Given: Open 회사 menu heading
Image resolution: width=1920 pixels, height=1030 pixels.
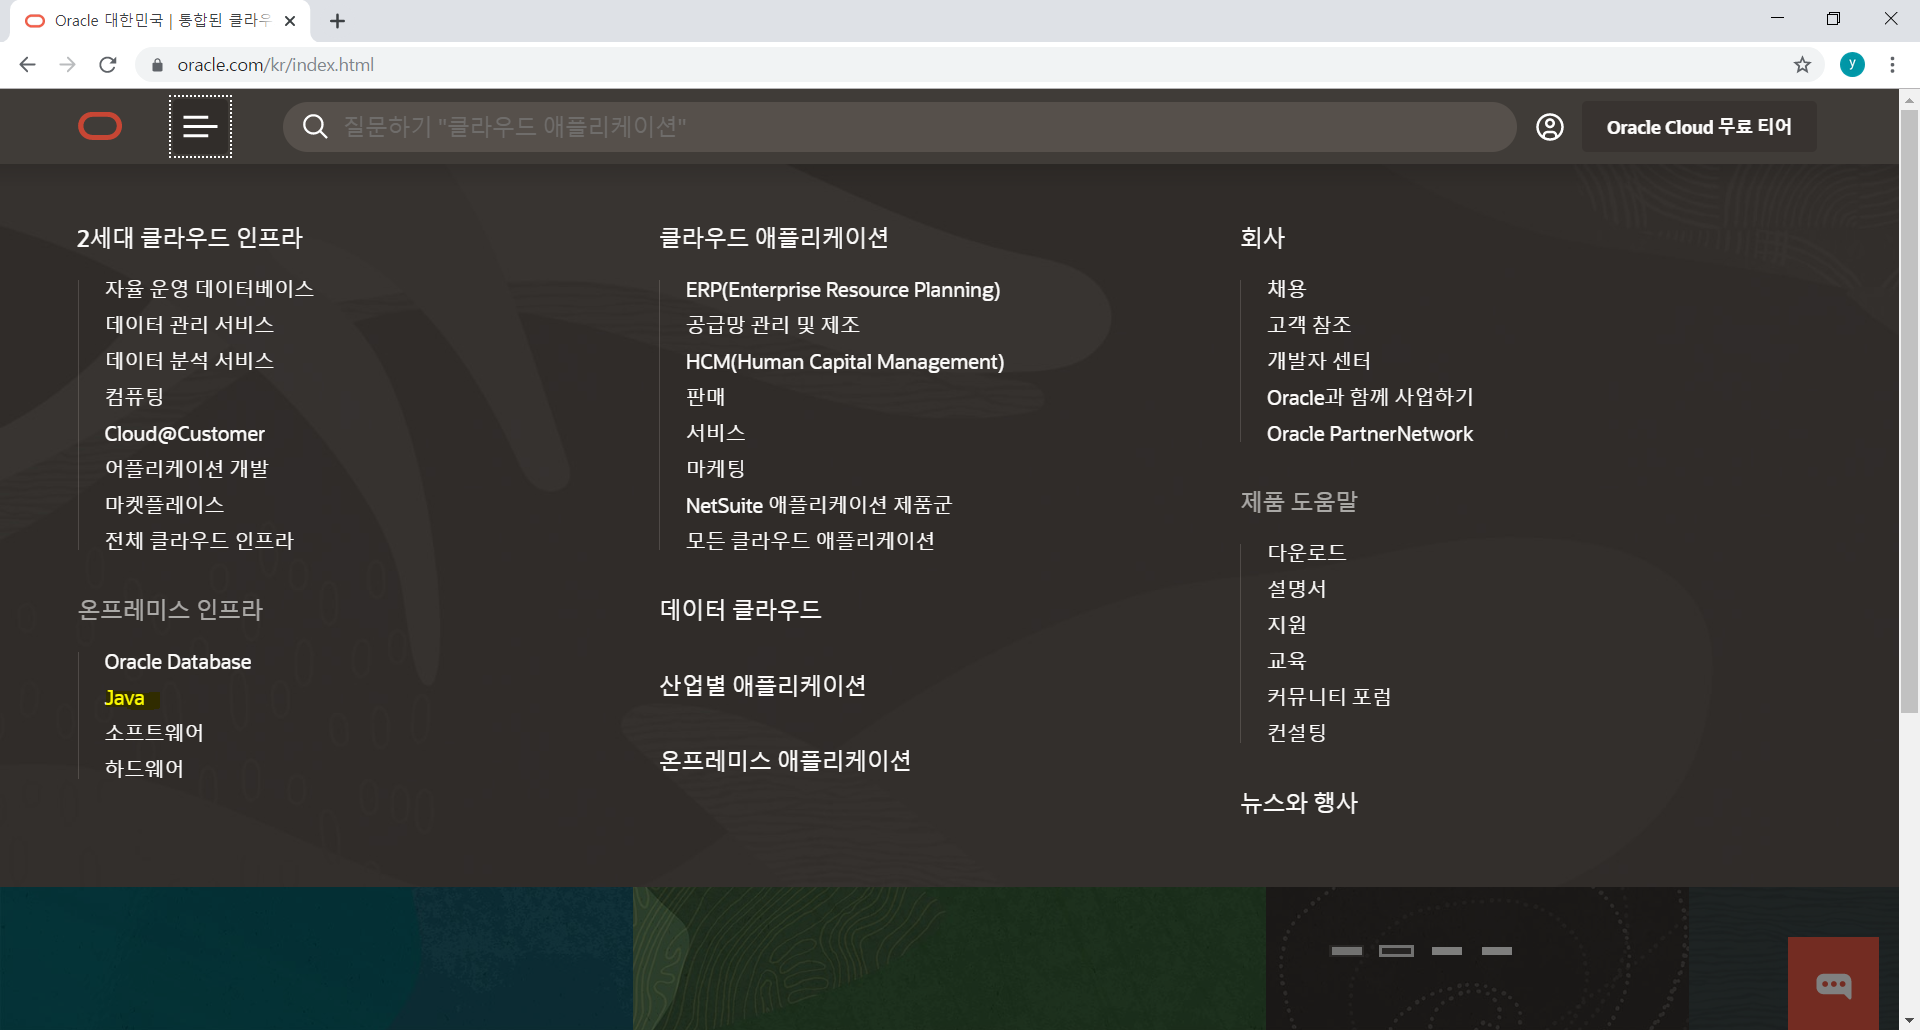Looking at the screenshot, I should click(x=1262, y=238).
